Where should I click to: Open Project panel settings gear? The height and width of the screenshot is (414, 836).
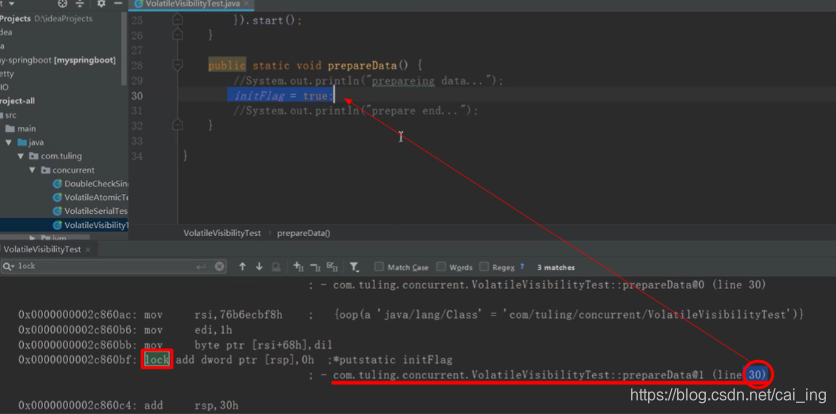pos(101,4)
